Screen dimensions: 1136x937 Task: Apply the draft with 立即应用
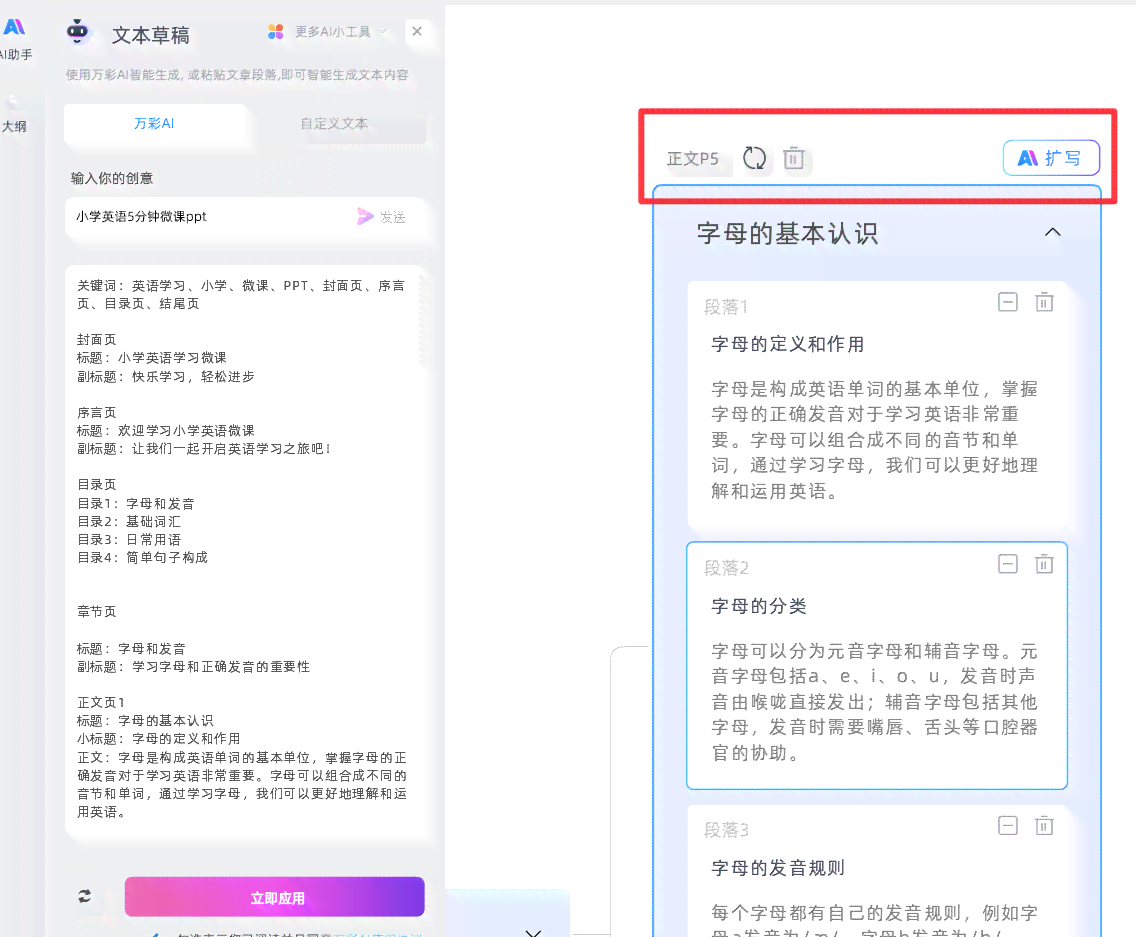click(275, 897)
